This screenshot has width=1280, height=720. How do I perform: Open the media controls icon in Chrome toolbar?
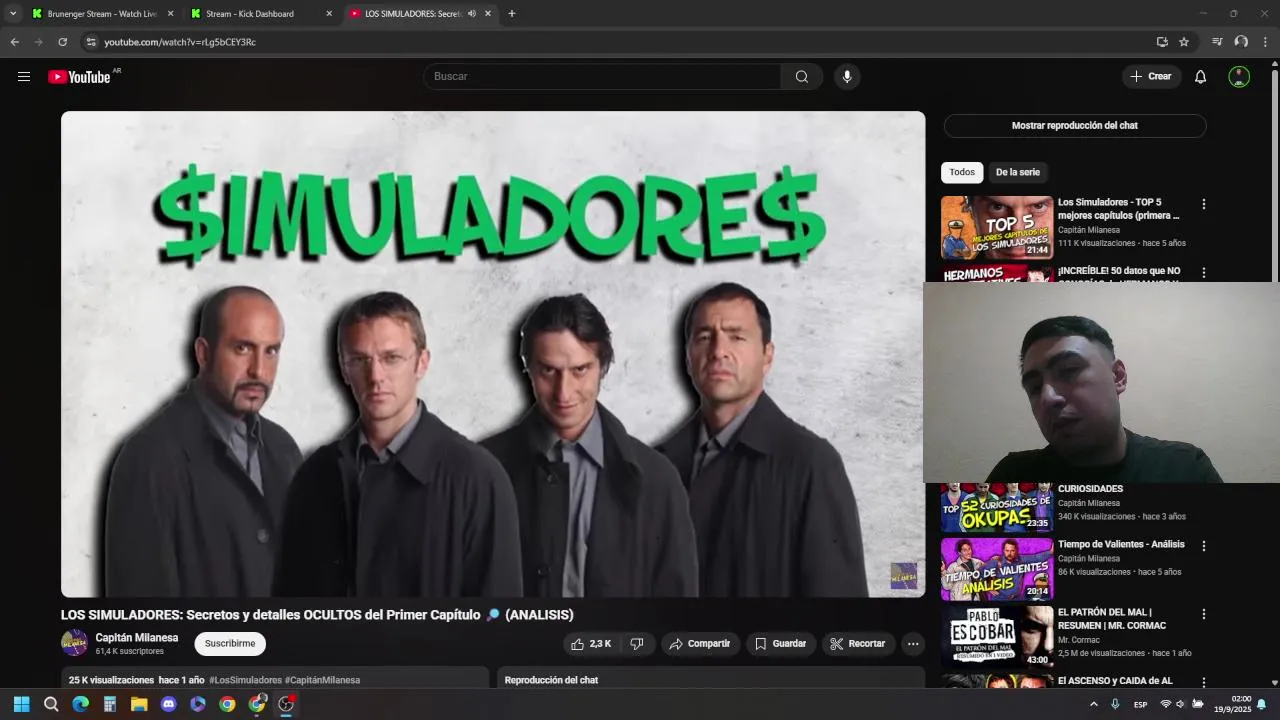pyautogui.click(x=1217, y=42)
